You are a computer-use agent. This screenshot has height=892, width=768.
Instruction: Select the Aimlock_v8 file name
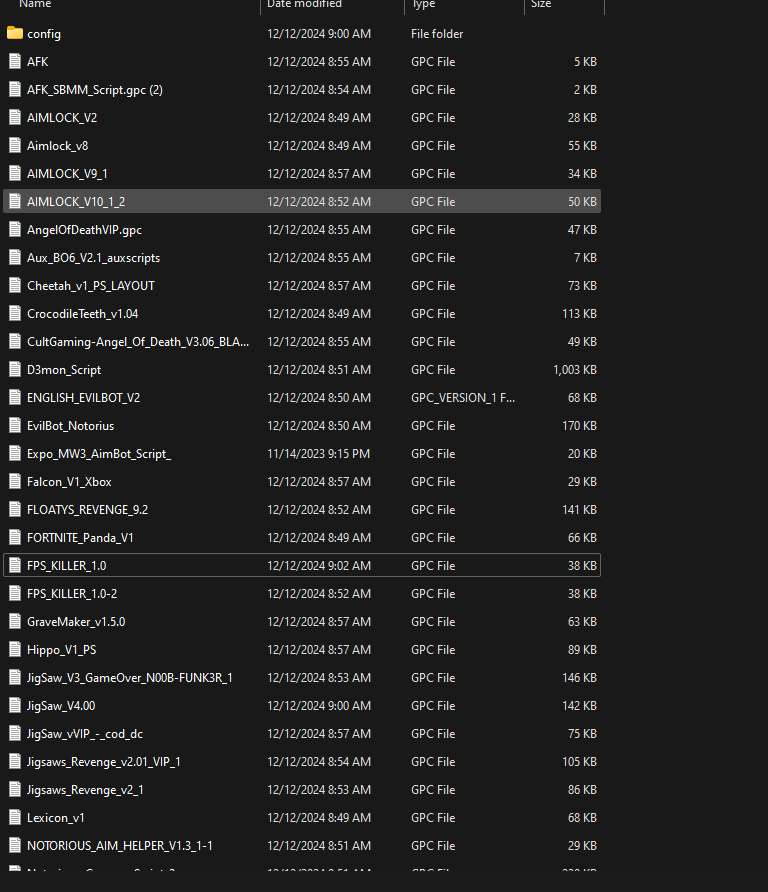[57, 146]
